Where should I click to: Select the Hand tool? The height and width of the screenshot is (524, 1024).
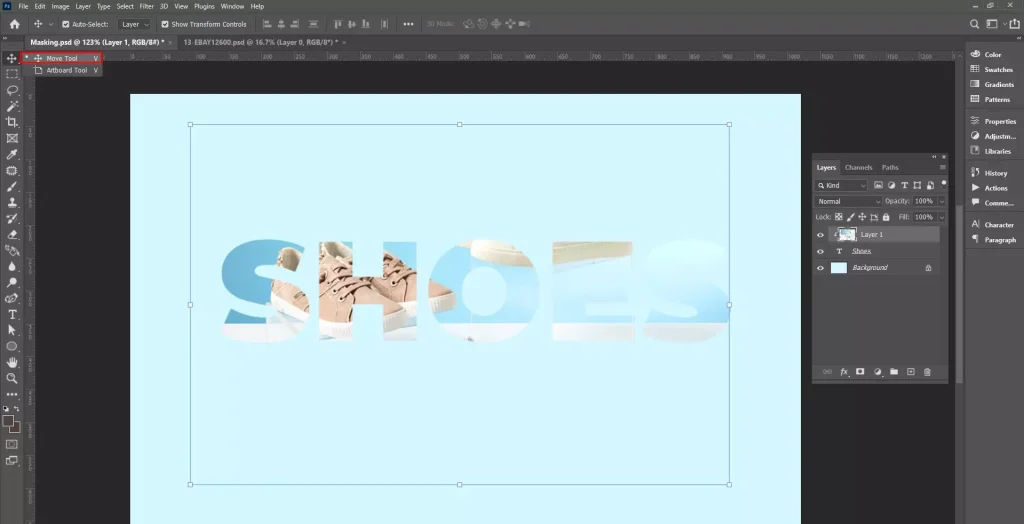[12, 362]
